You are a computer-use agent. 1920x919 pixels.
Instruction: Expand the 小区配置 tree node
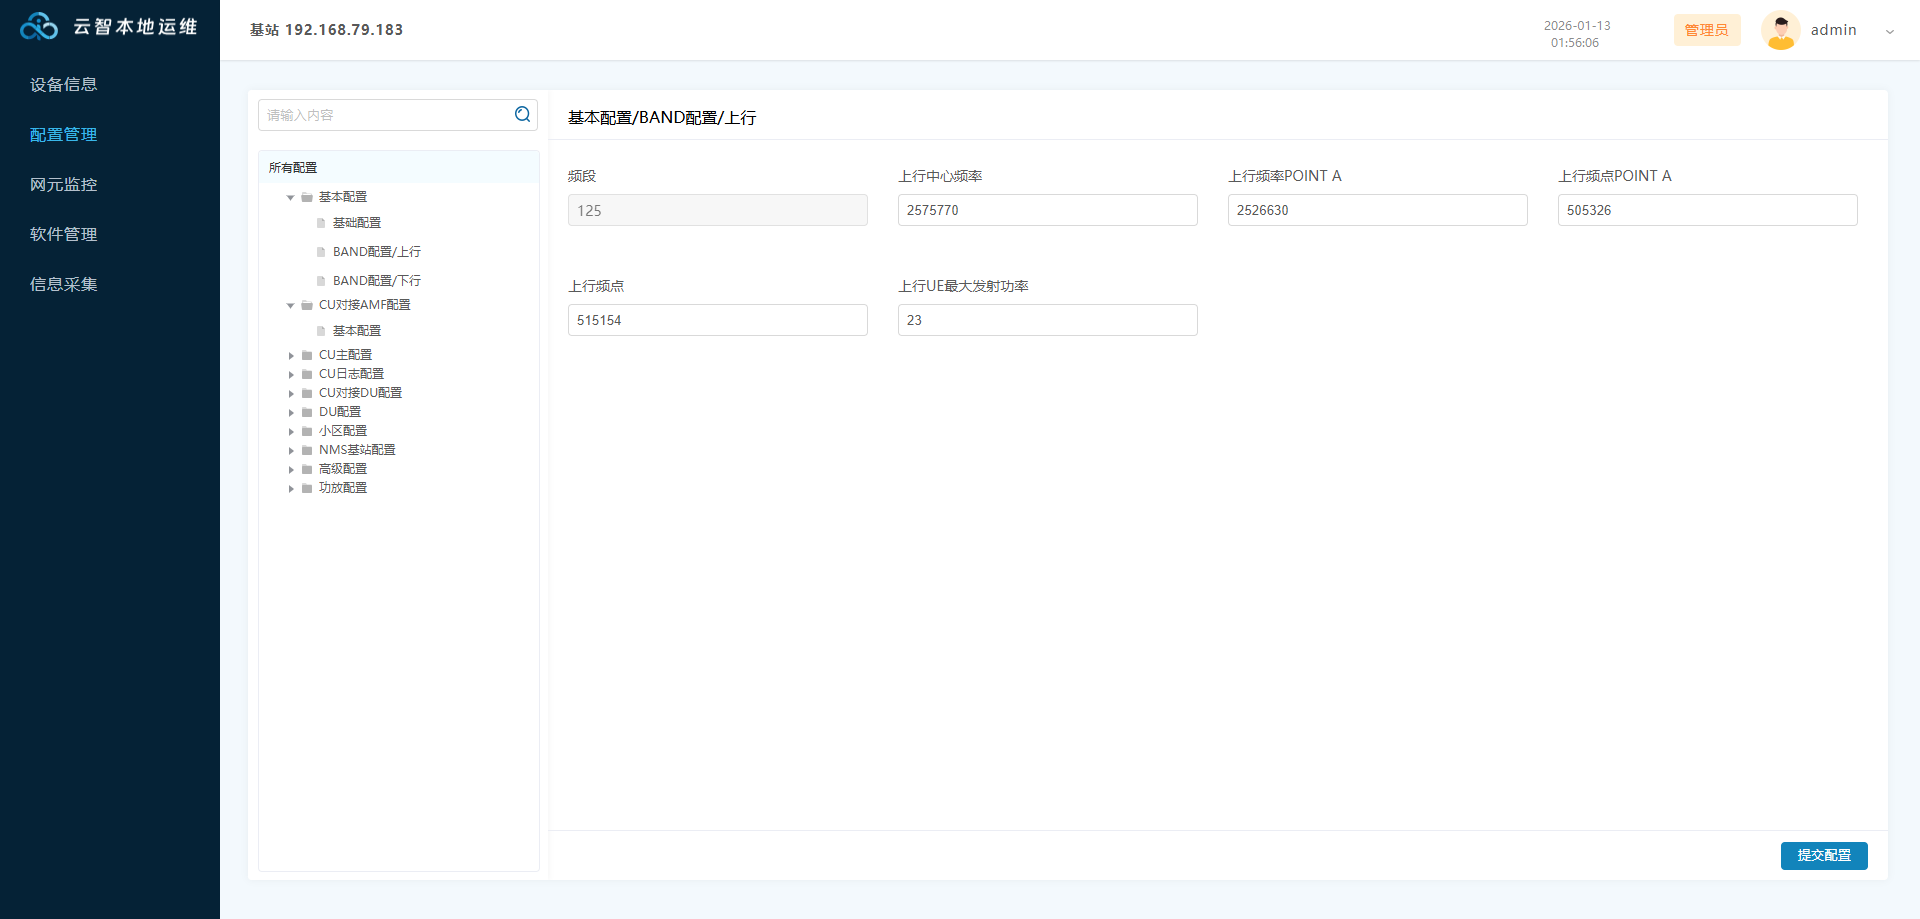(x=291, y=432)
